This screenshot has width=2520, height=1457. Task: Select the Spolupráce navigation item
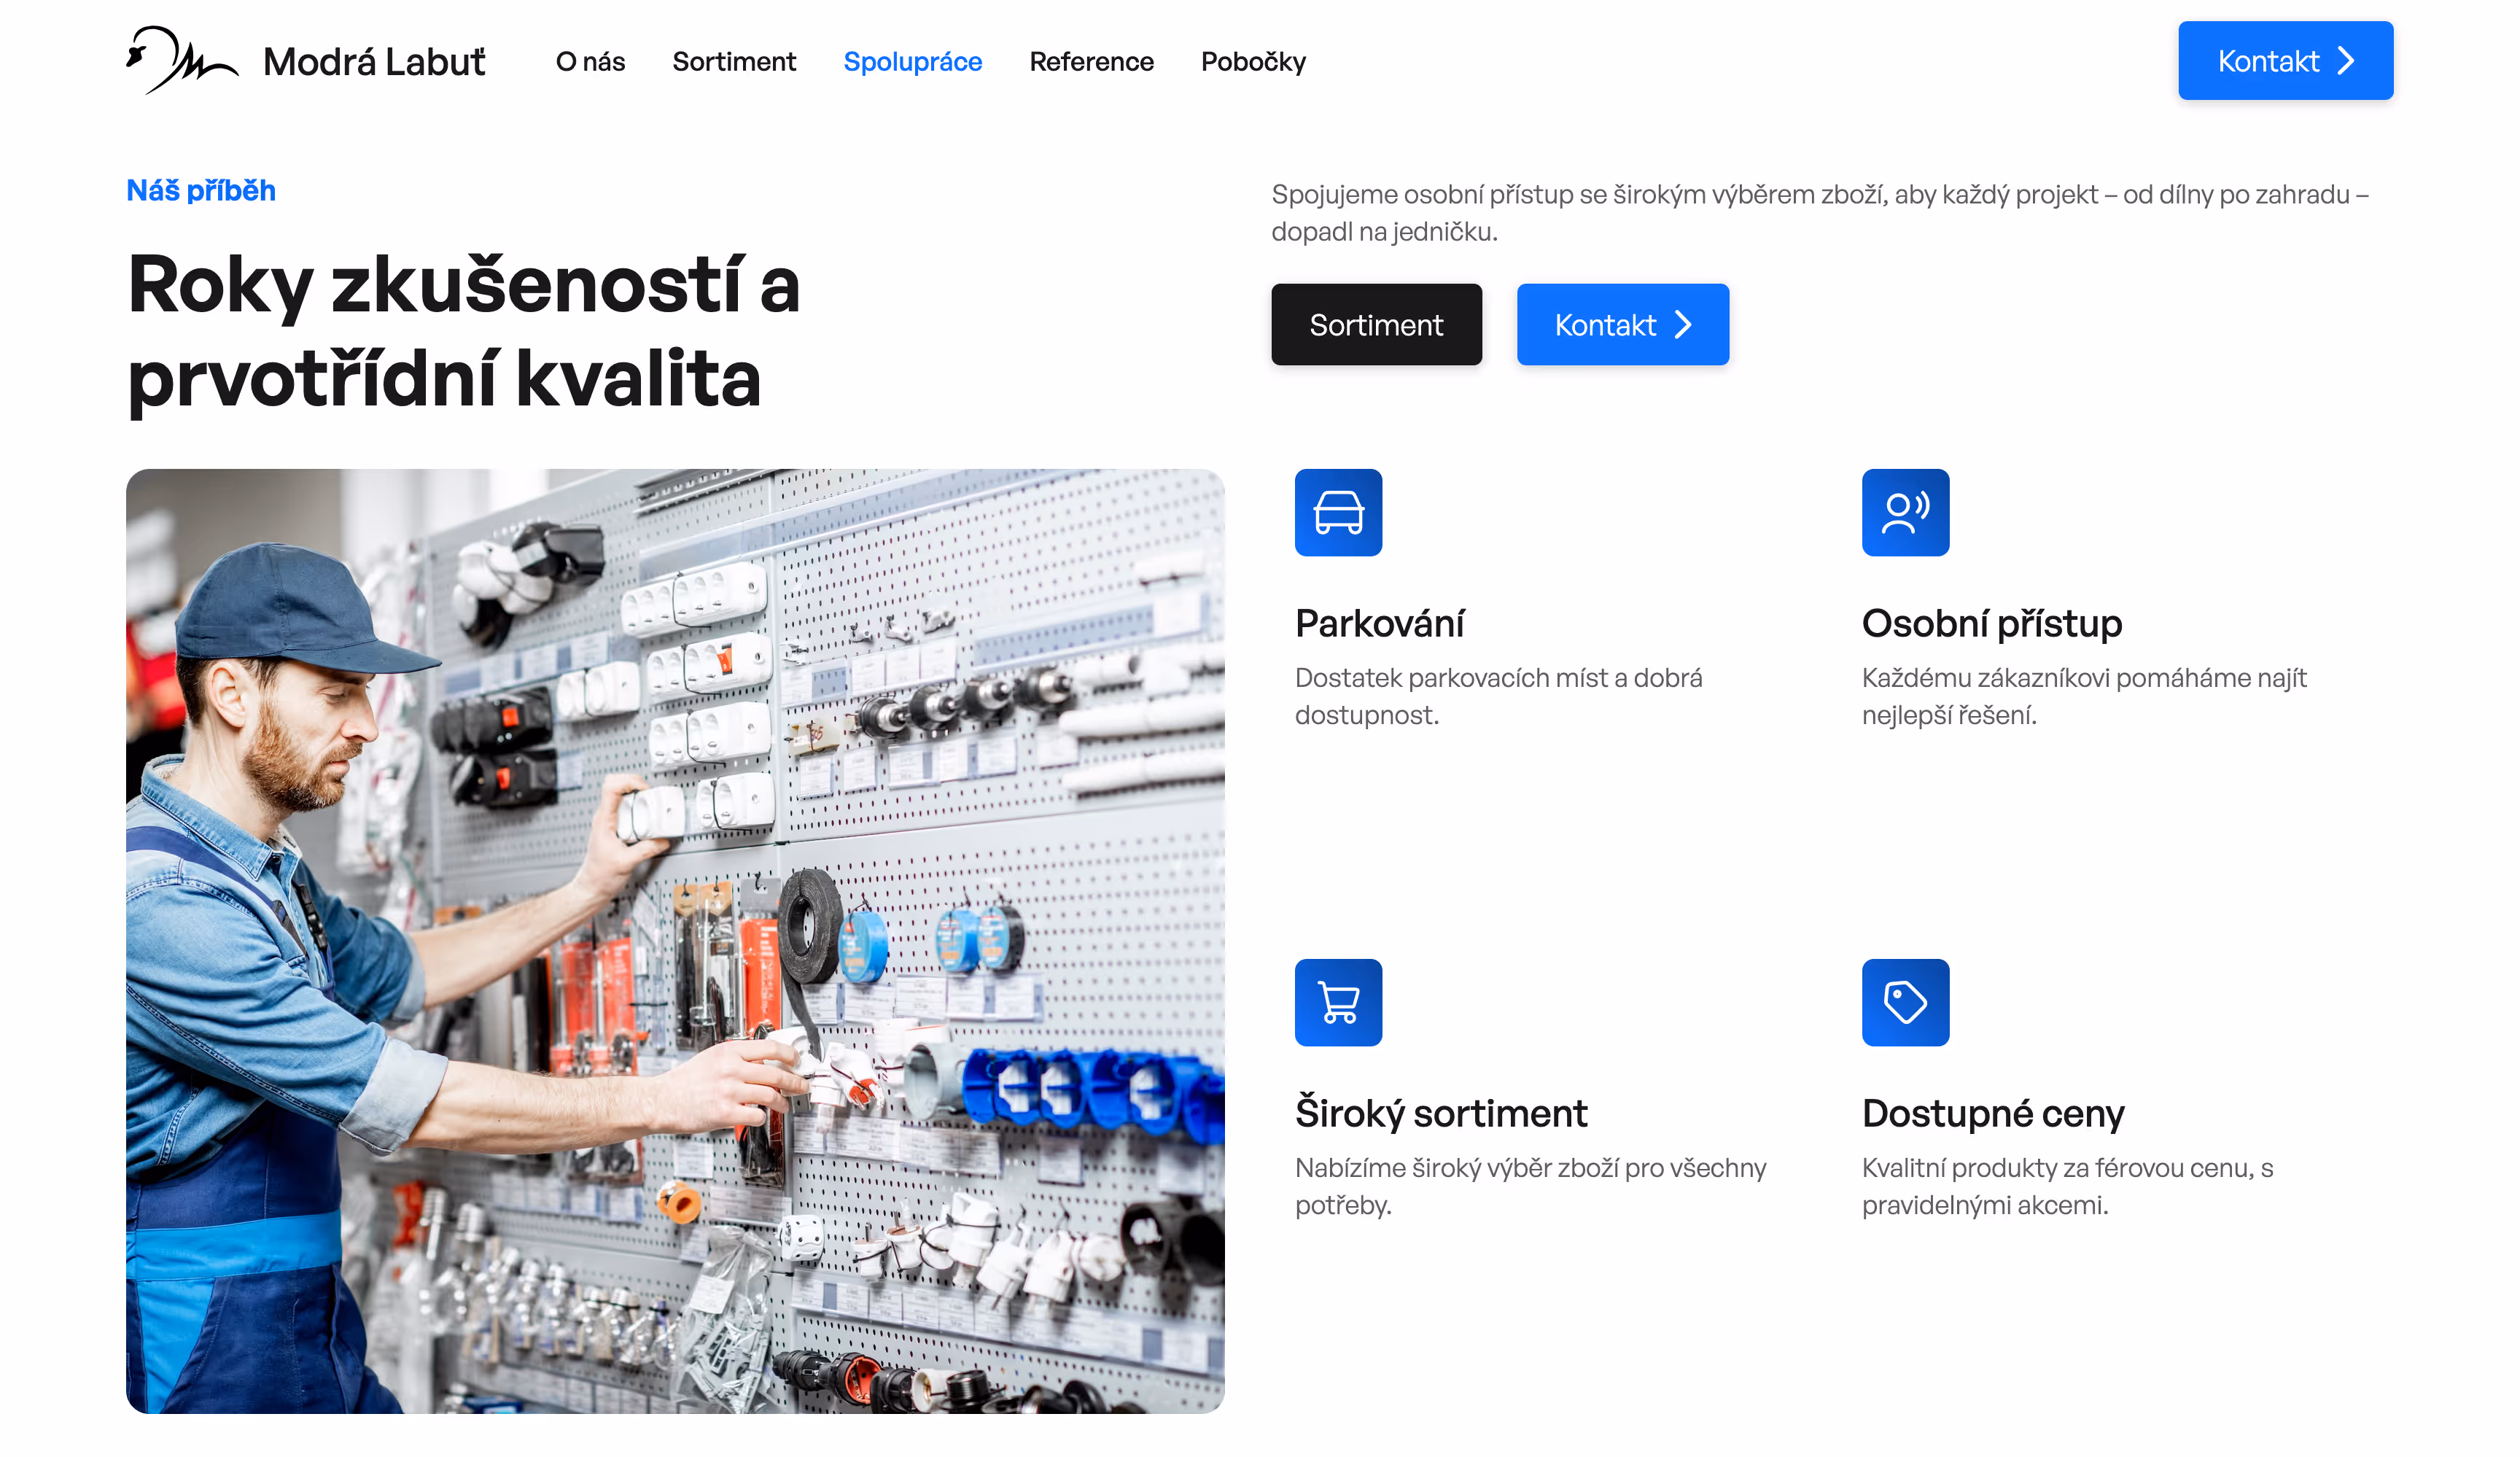[x=912, y=62]
